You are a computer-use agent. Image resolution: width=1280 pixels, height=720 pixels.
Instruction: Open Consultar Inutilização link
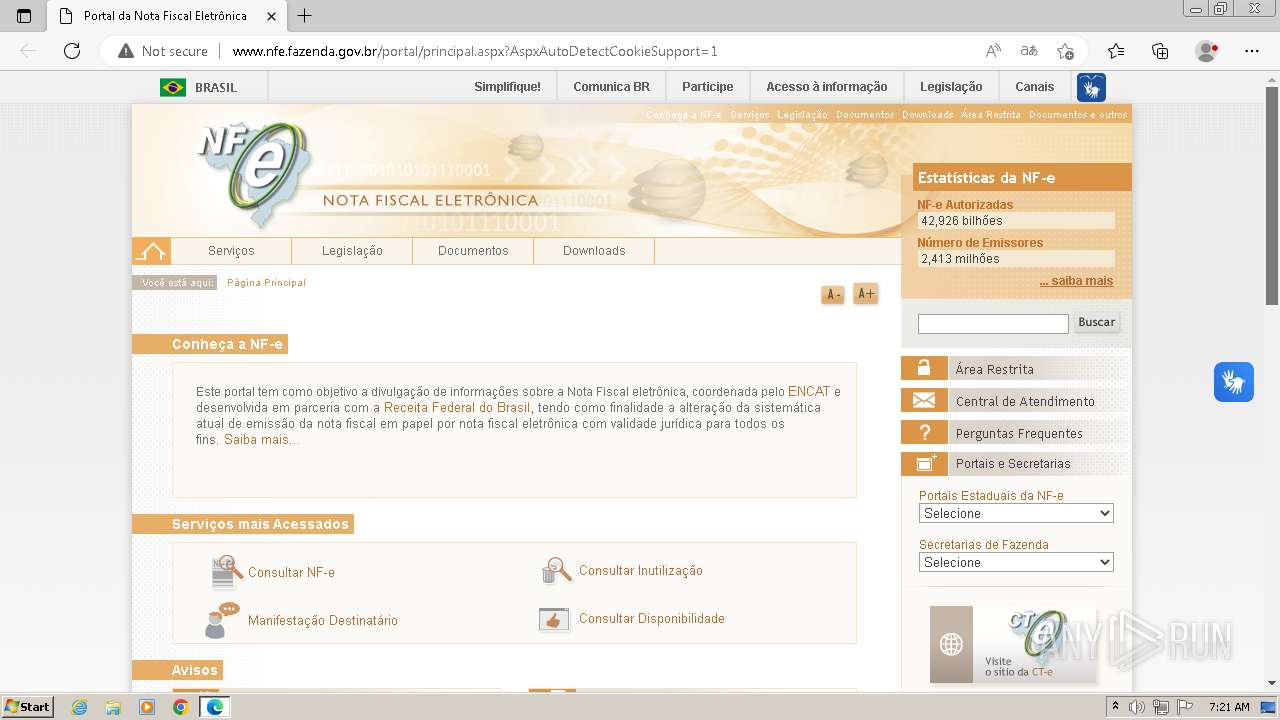[641, 571]
